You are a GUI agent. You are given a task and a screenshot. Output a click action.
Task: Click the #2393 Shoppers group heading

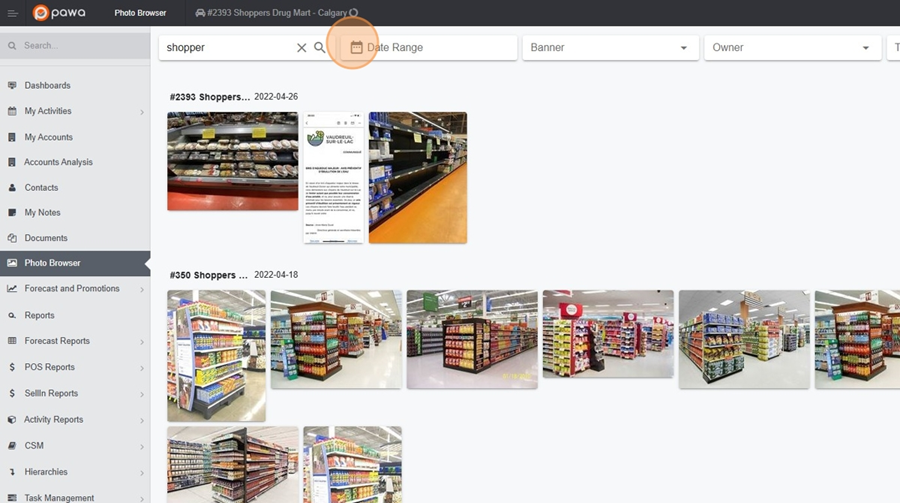[210, 97]
